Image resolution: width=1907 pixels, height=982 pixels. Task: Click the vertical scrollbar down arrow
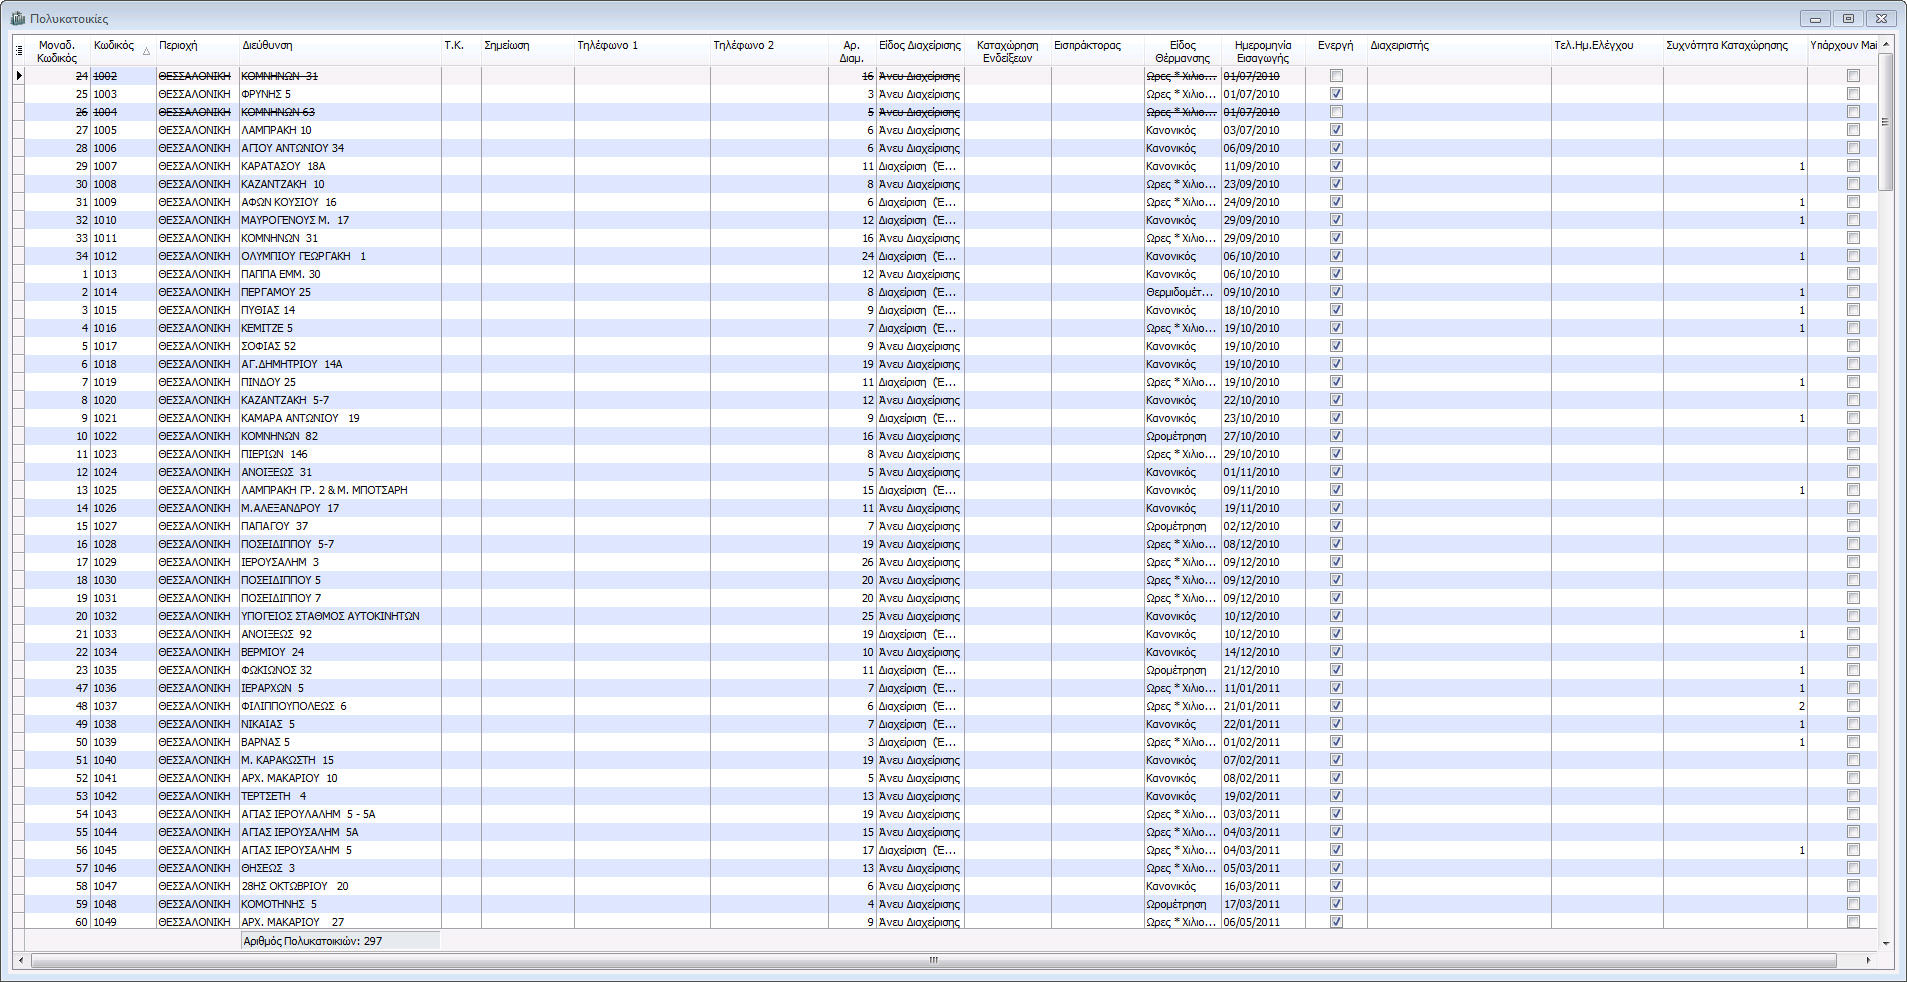tap(1886, 943)
